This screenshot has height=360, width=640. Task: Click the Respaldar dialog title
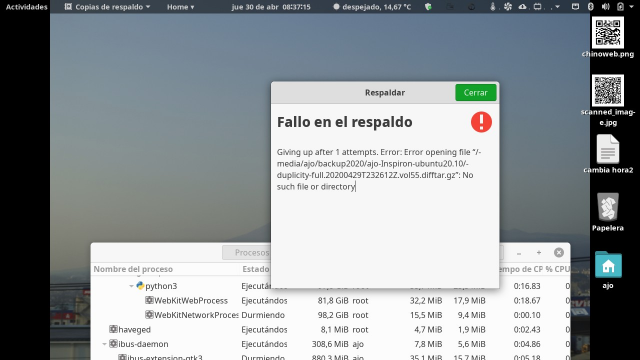pyautogui.click(x=384, y=93)
